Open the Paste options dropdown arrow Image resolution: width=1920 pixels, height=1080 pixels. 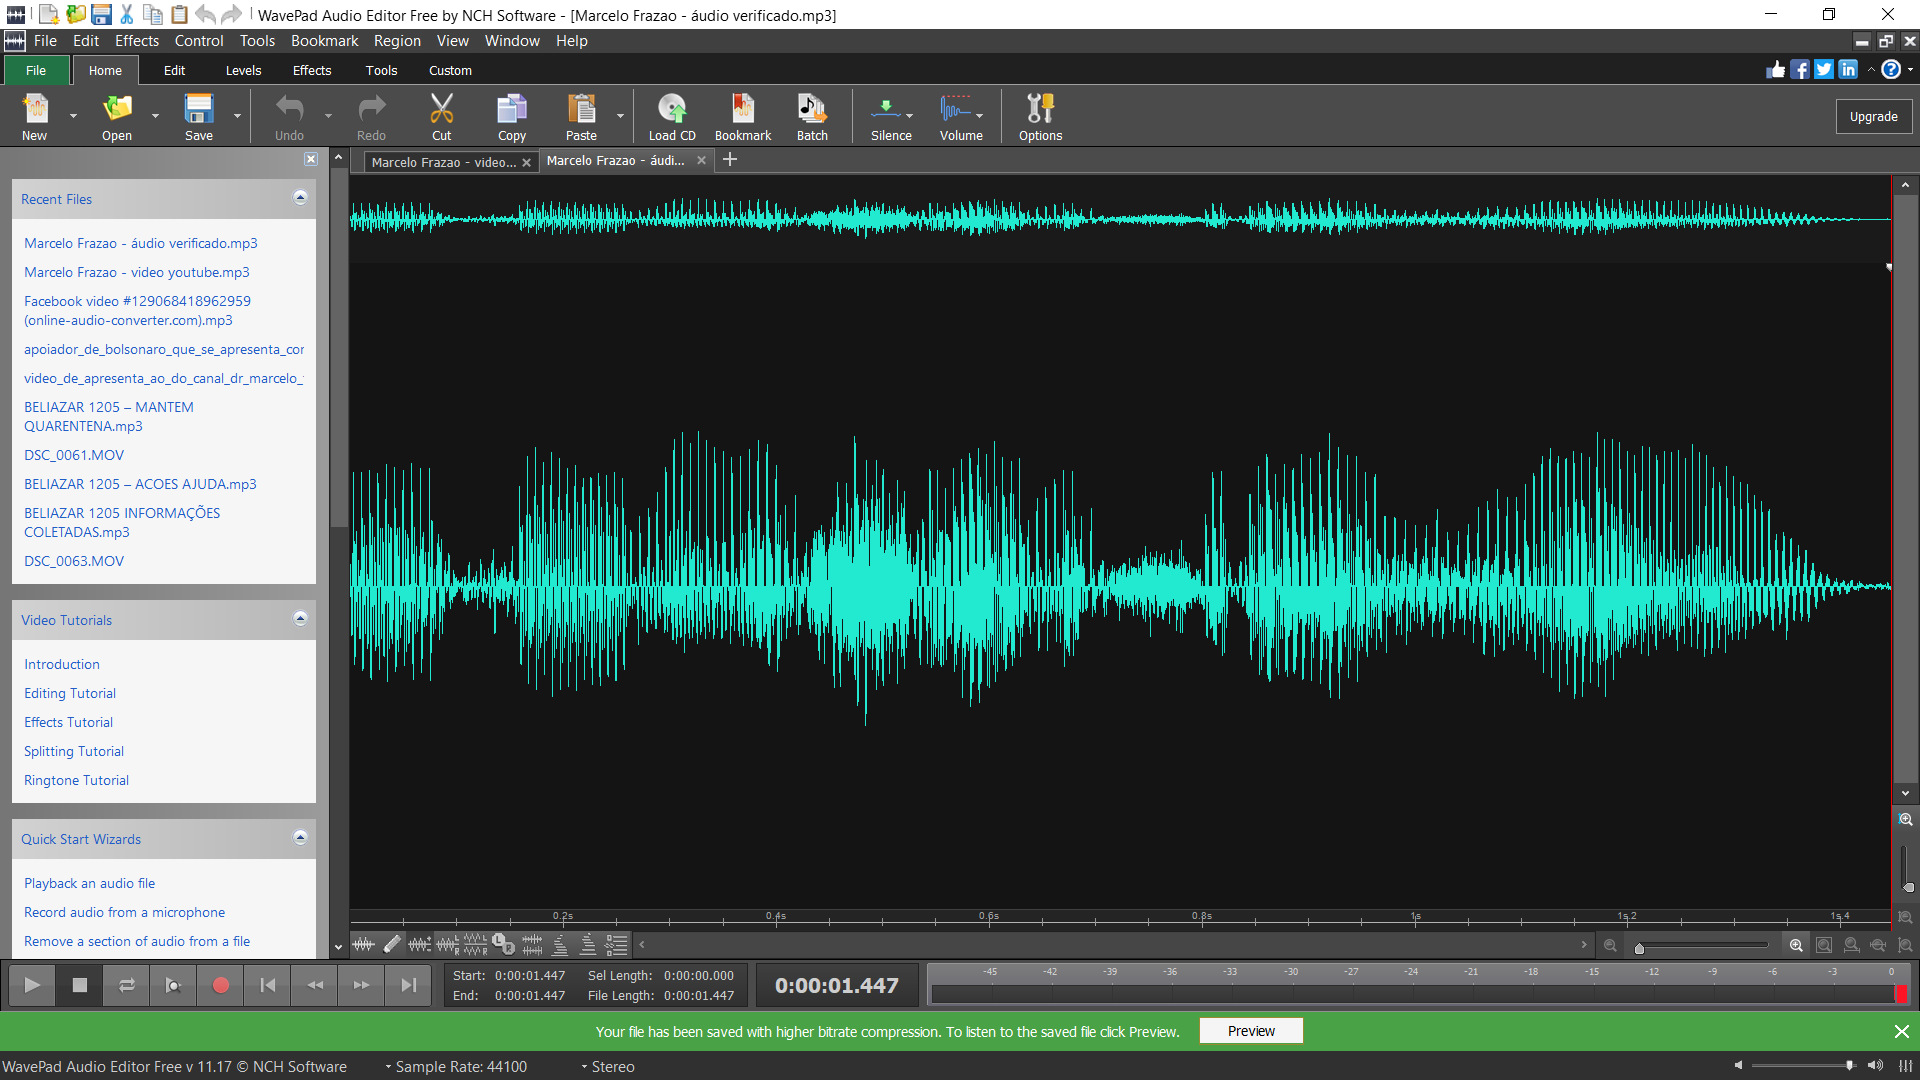click(620, 116)
